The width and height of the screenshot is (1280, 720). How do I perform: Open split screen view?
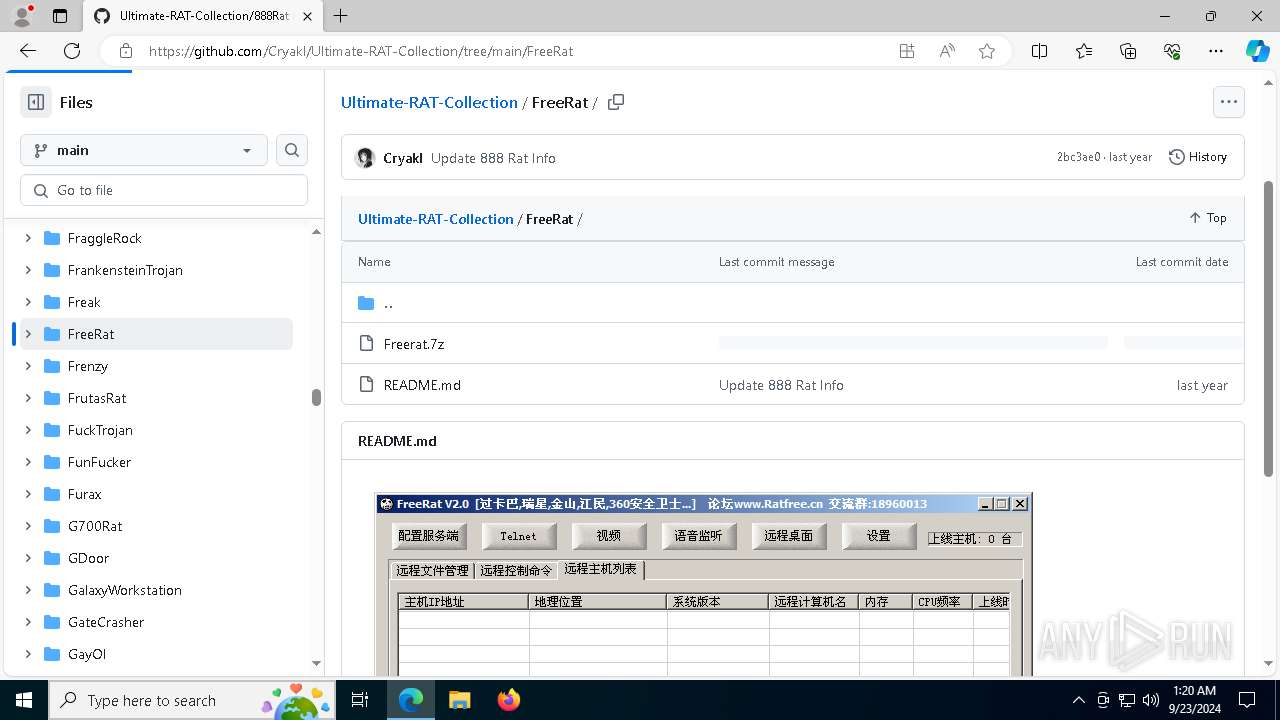point(1040,51)
